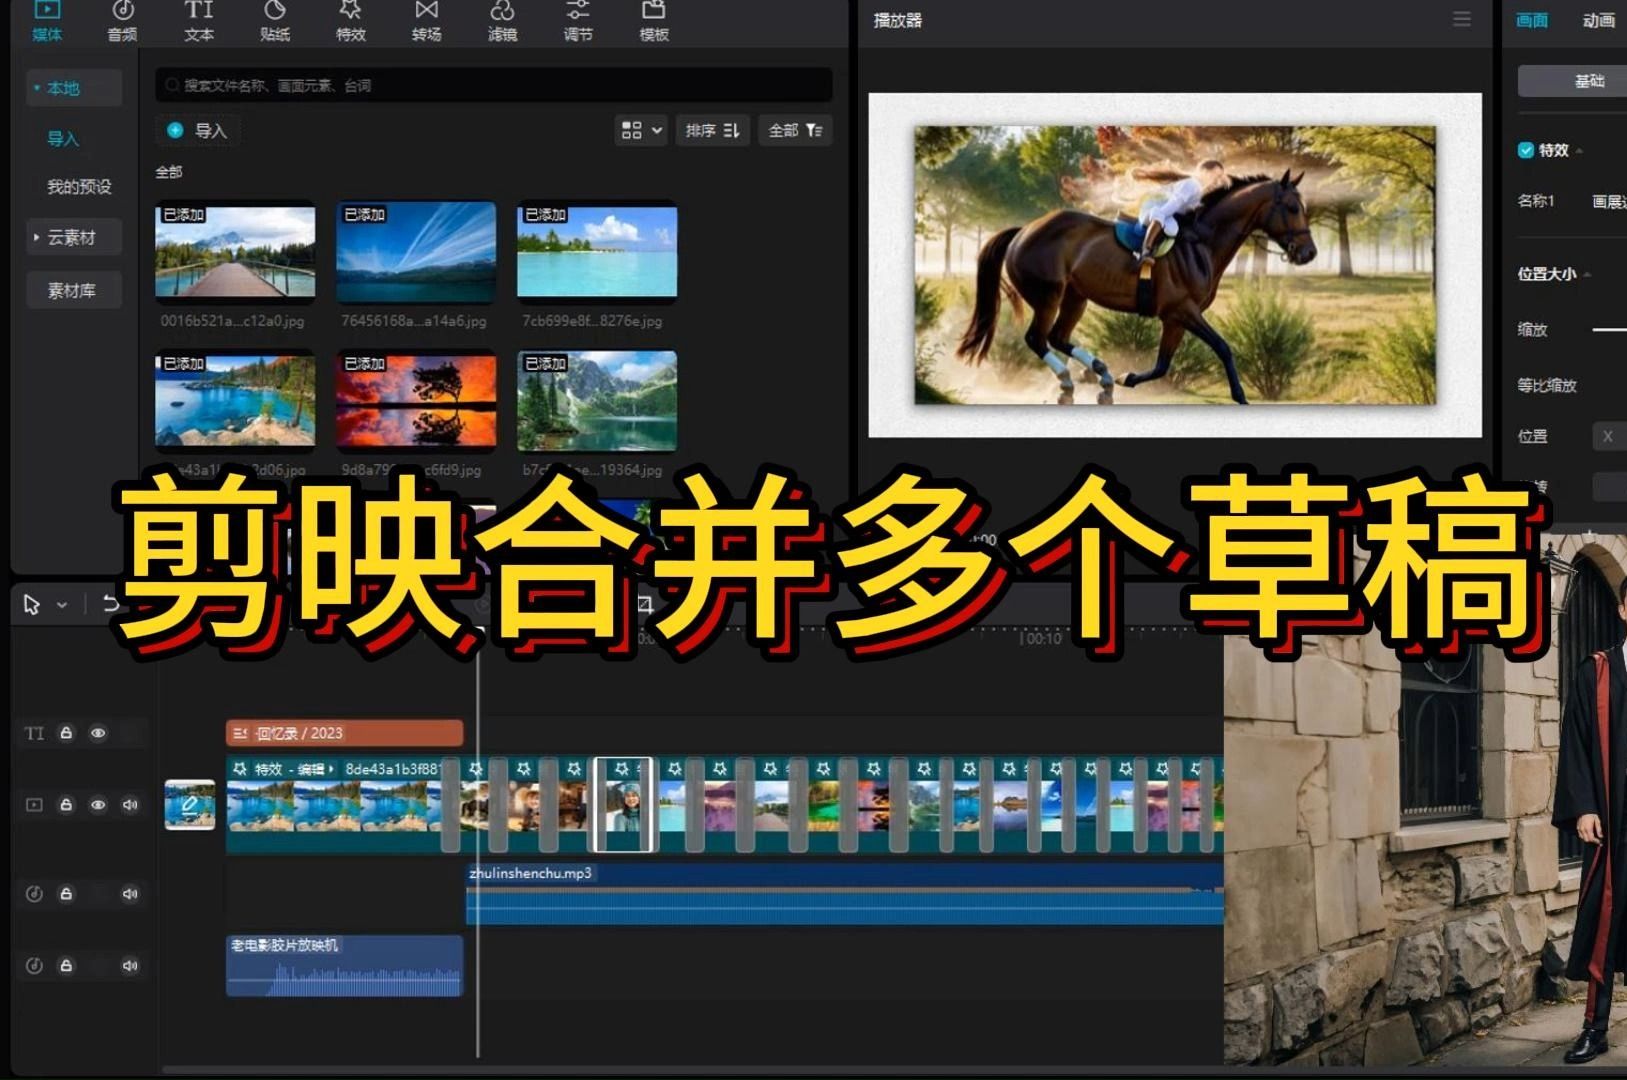The image size is (1627, 1080).
Task: Select the highlighted portrait clip in timeline
Action: (624, 805)
